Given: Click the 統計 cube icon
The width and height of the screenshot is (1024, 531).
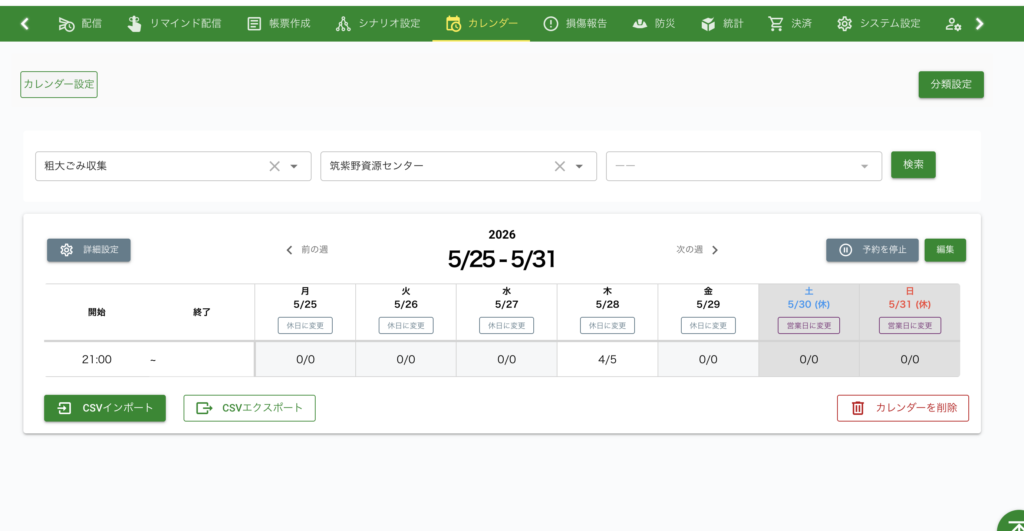Looking at the screenshot, I should [x=708, y=24].
